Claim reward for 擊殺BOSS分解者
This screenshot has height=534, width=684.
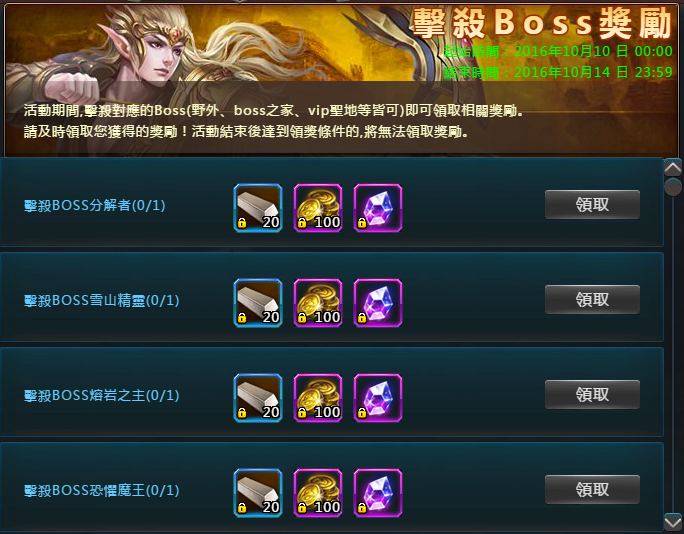click(592, 204)
